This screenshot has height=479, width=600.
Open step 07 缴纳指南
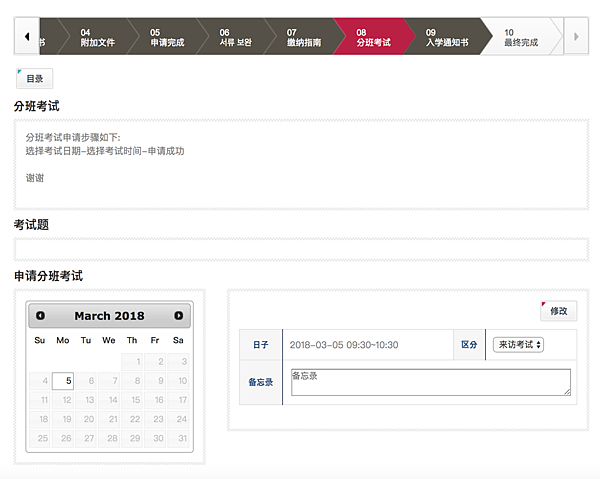click(x=304, y=37)
